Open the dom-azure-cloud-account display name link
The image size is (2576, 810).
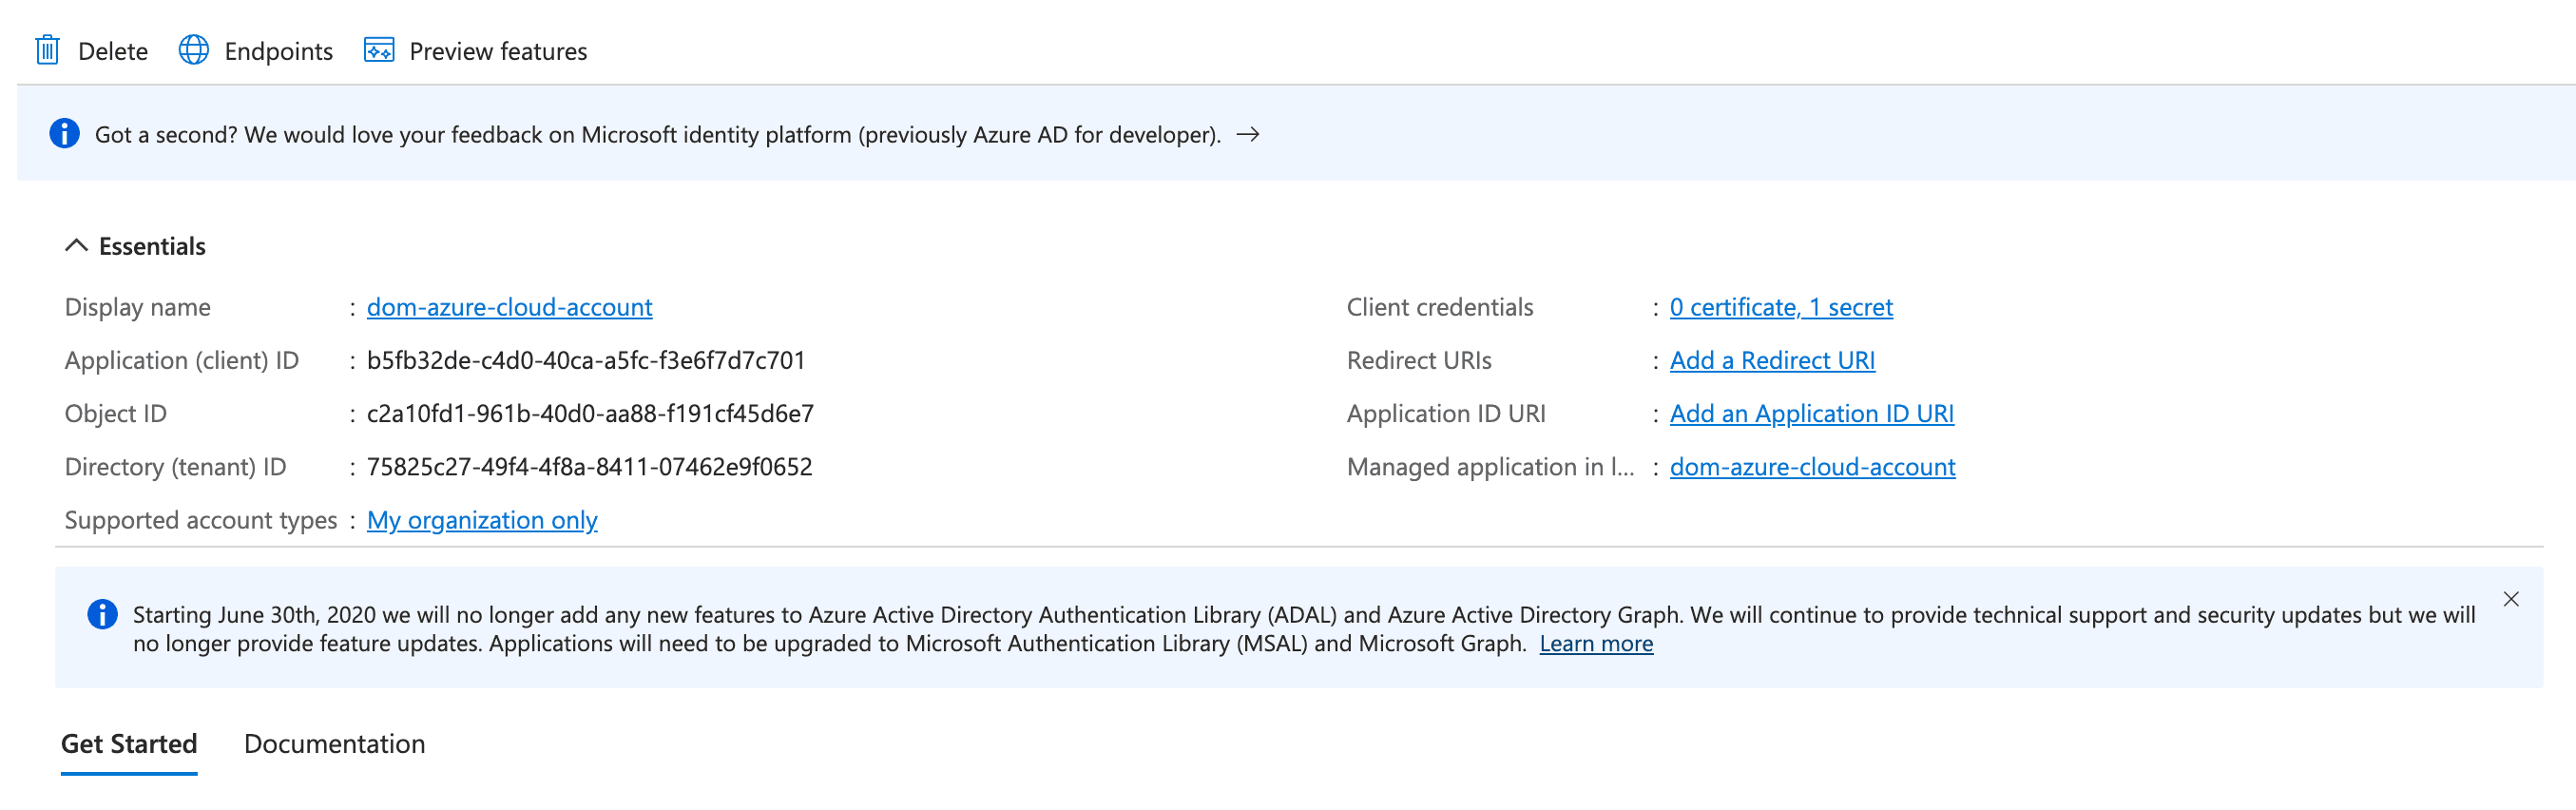tap(509, 307)
